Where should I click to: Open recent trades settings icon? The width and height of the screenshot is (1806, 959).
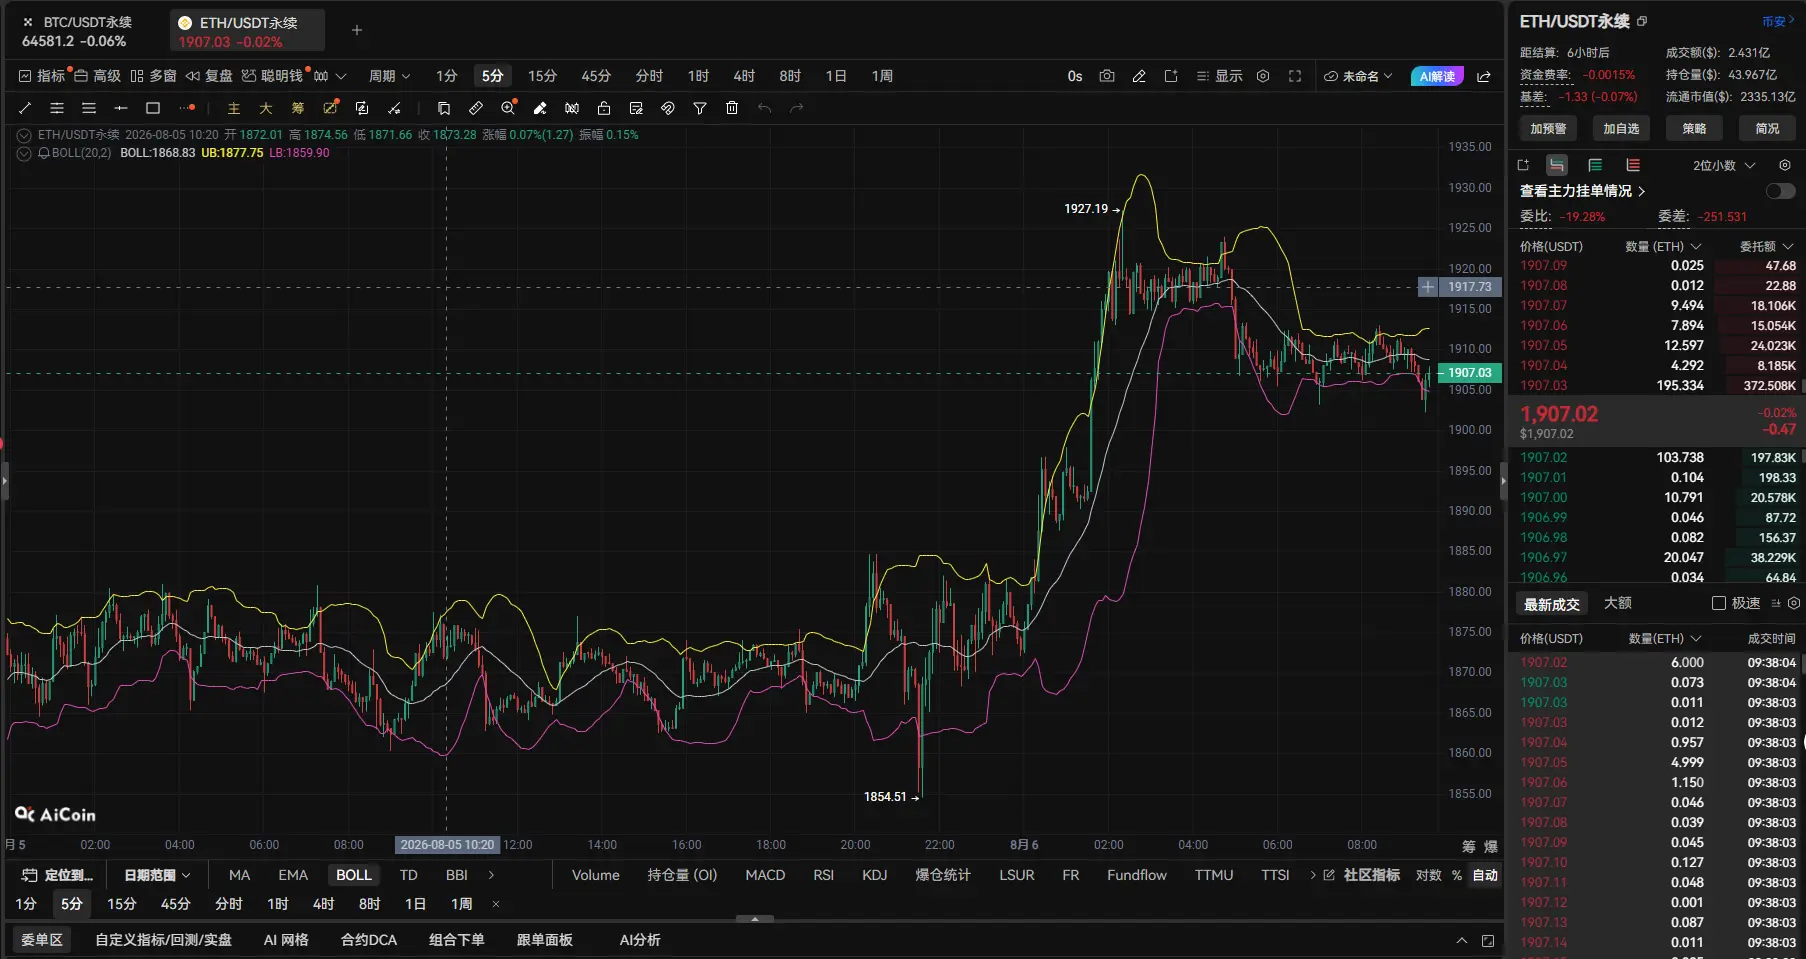1794,603
